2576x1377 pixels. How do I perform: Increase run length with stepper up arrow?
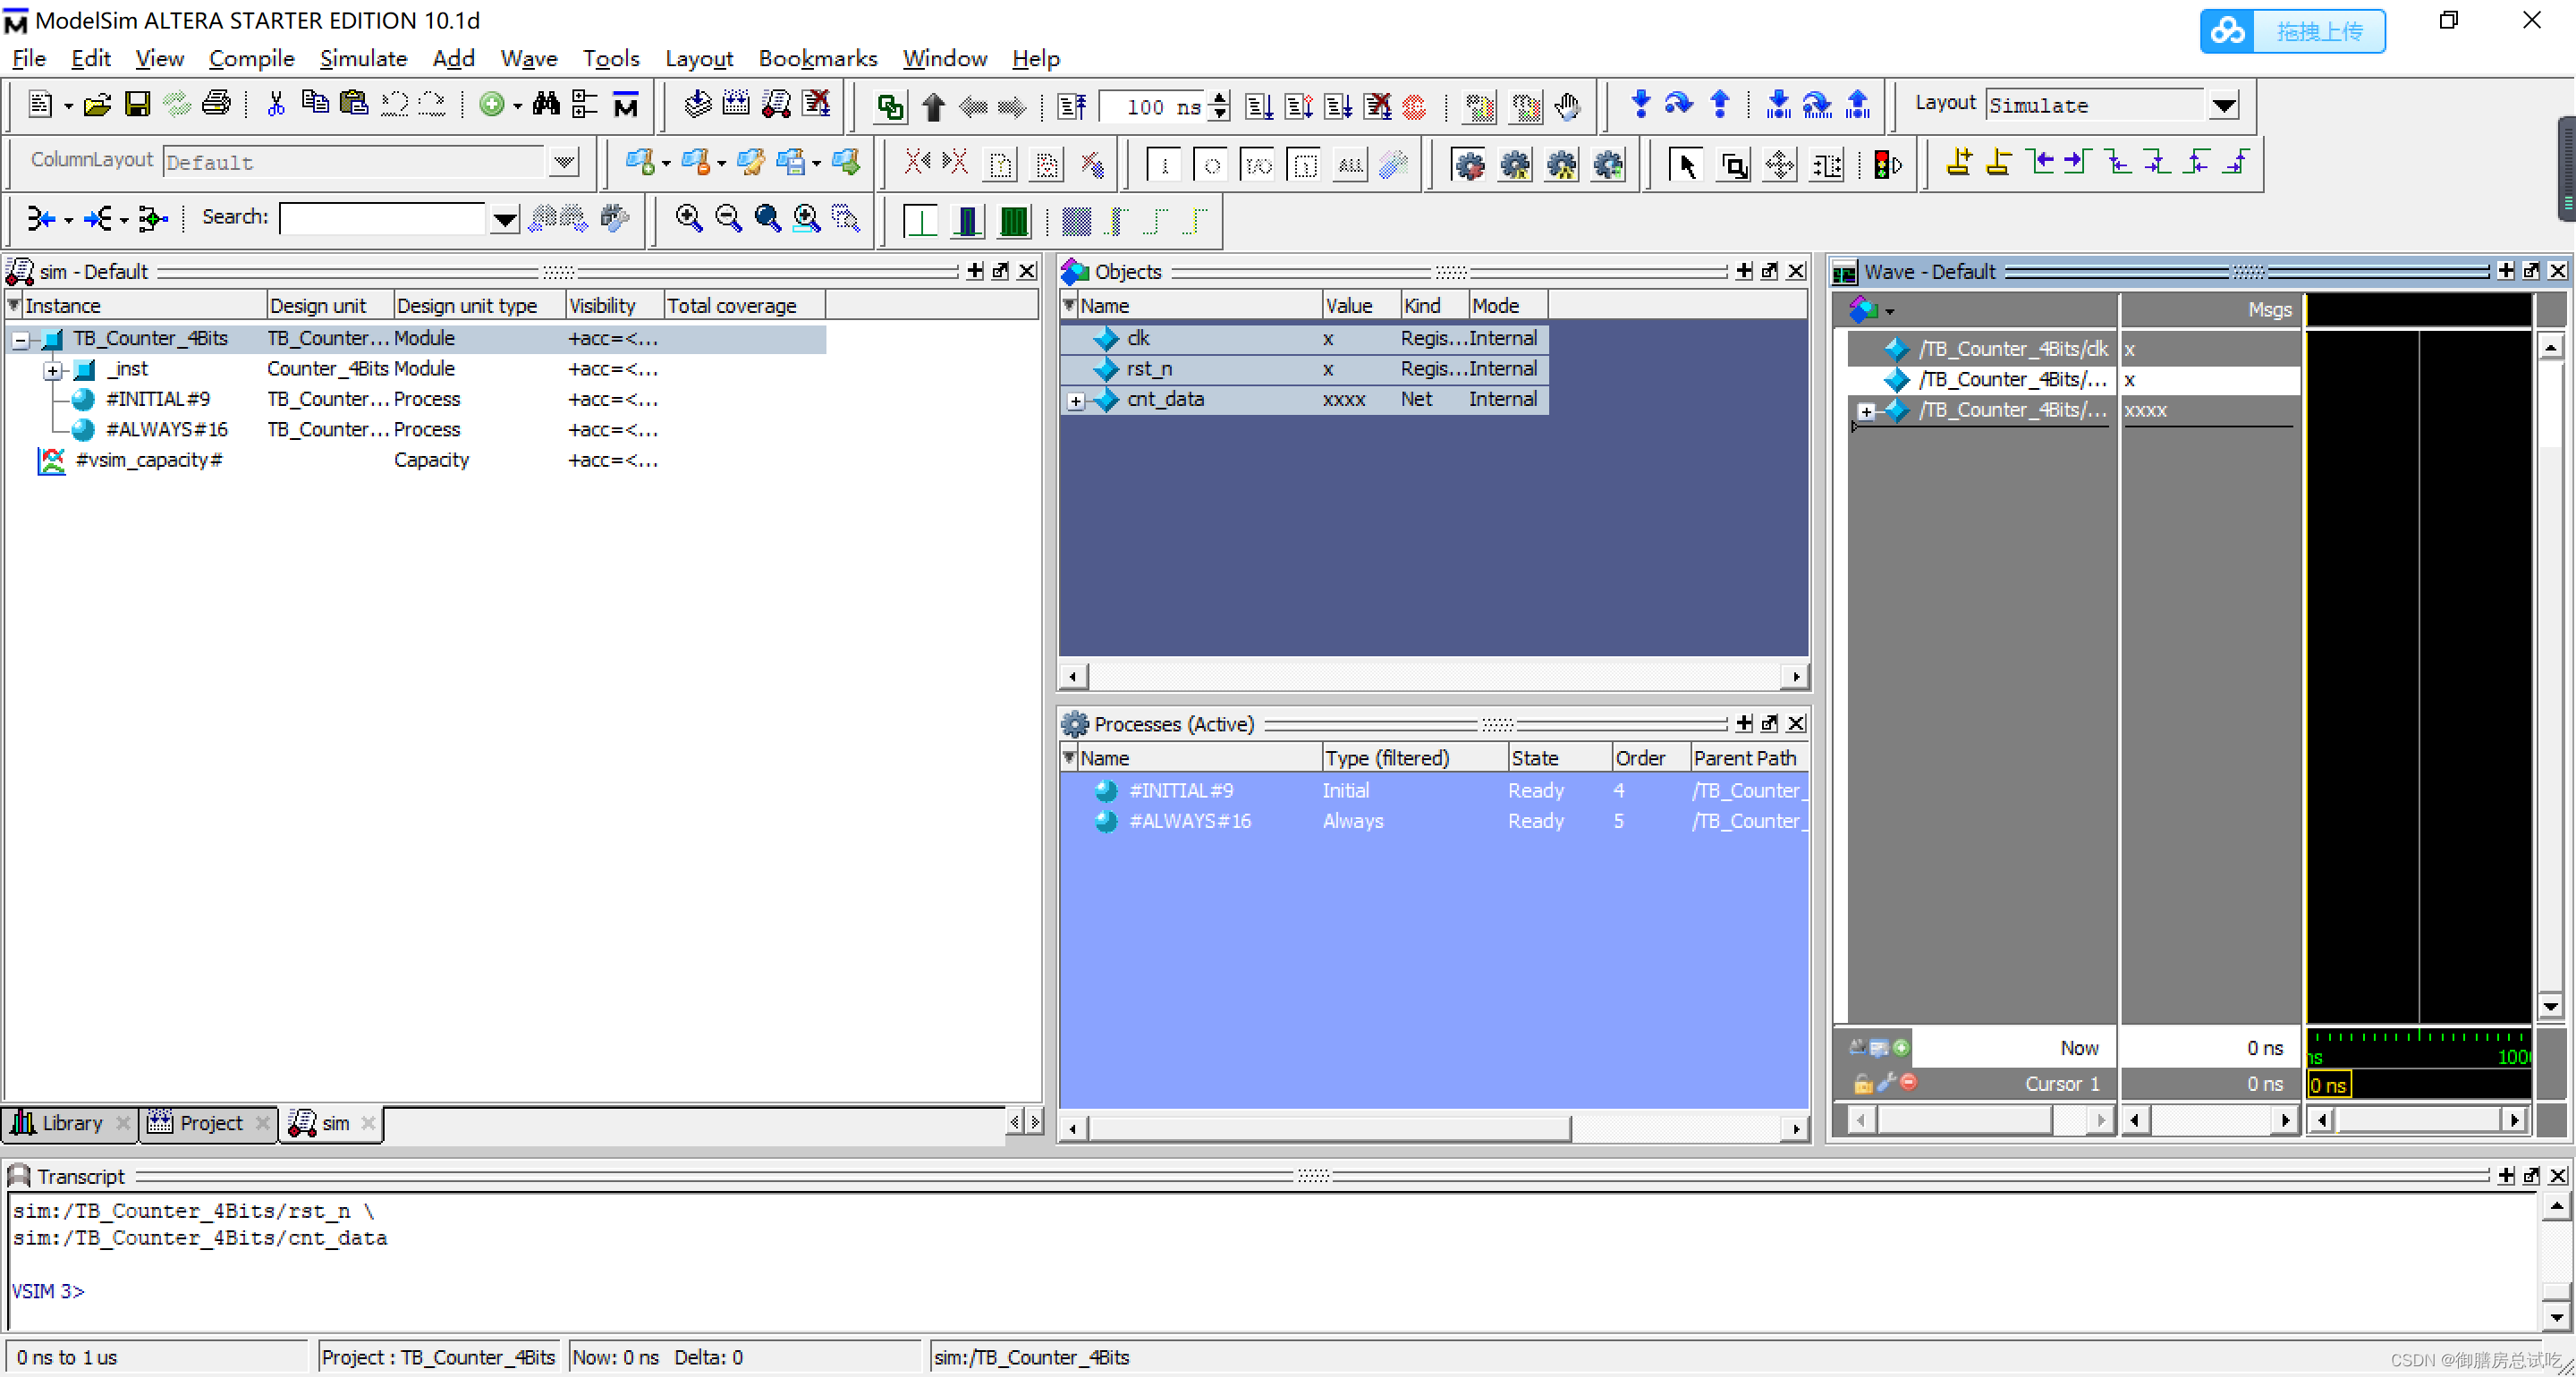pyautogui.click(x=1219, y=97)
